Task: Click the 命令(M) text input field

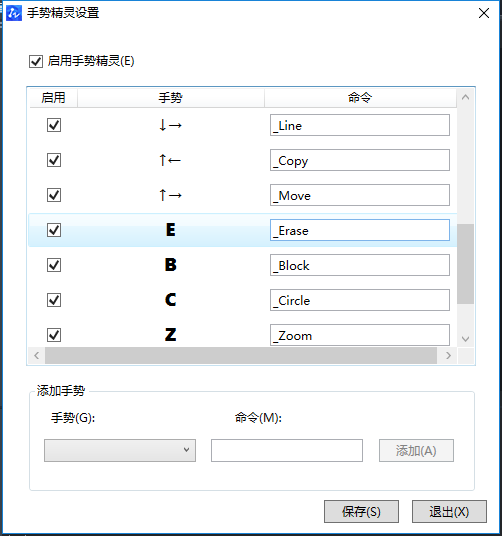Action: (287, 451)
